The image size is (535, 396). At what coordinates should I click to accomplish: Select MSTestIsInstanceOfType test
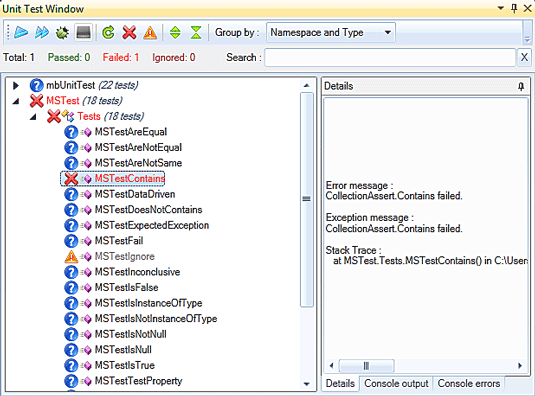click(x=148, y=303)
